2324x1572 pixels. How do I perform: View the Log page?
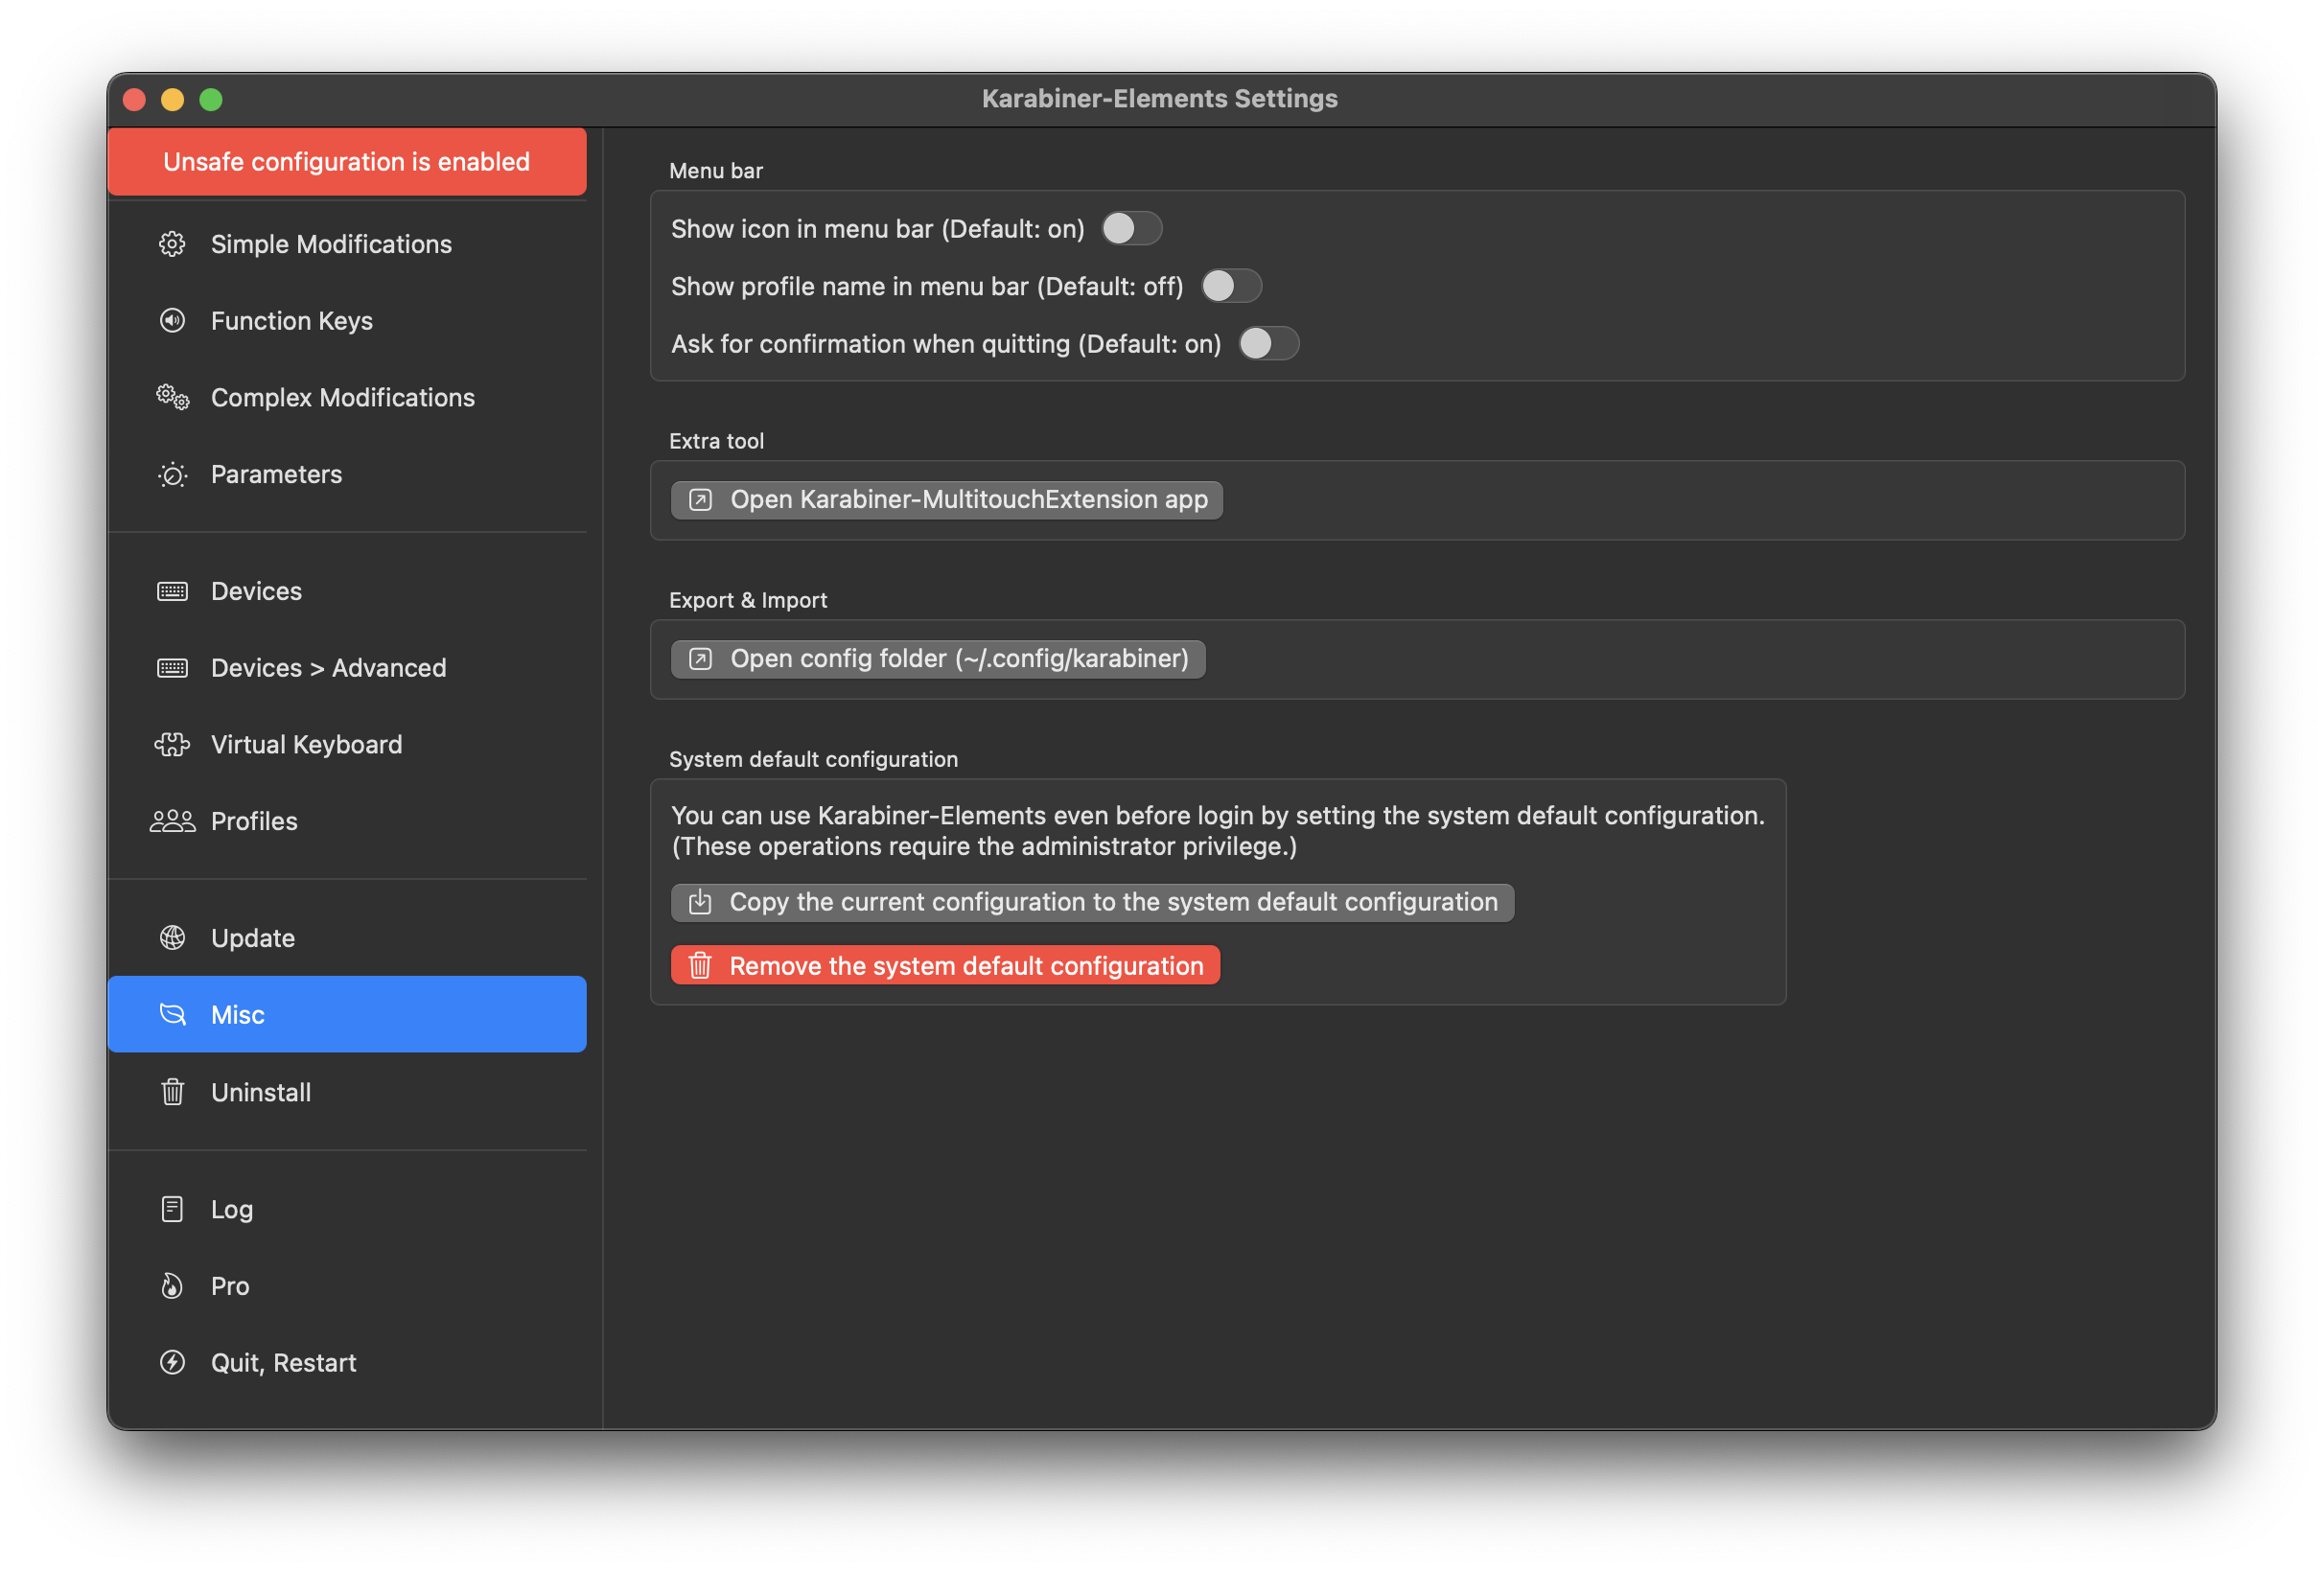347,1209
